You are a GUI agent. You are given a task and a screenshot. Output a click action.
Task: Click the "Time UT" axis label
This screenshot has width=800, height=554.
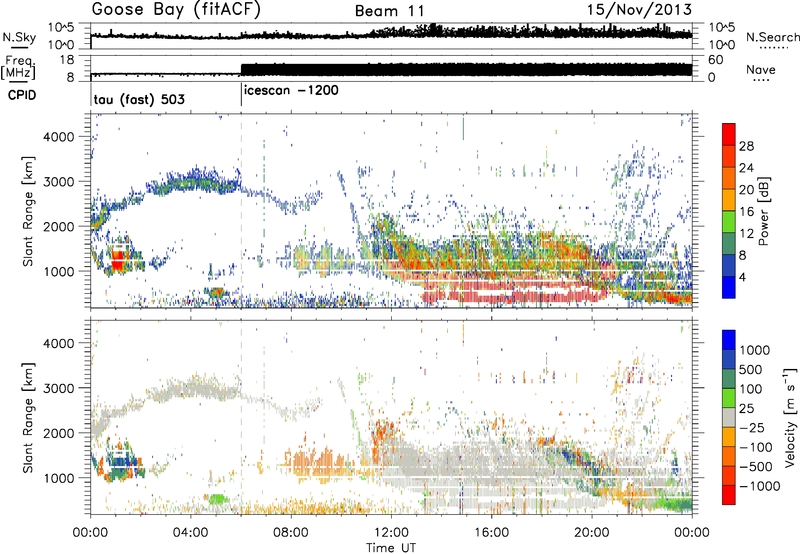coord(391,548)
